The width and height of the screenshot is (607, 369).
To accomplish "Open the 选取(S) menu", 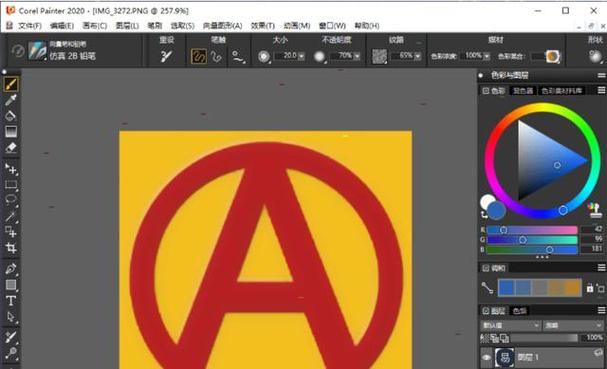I will (182, 26).
